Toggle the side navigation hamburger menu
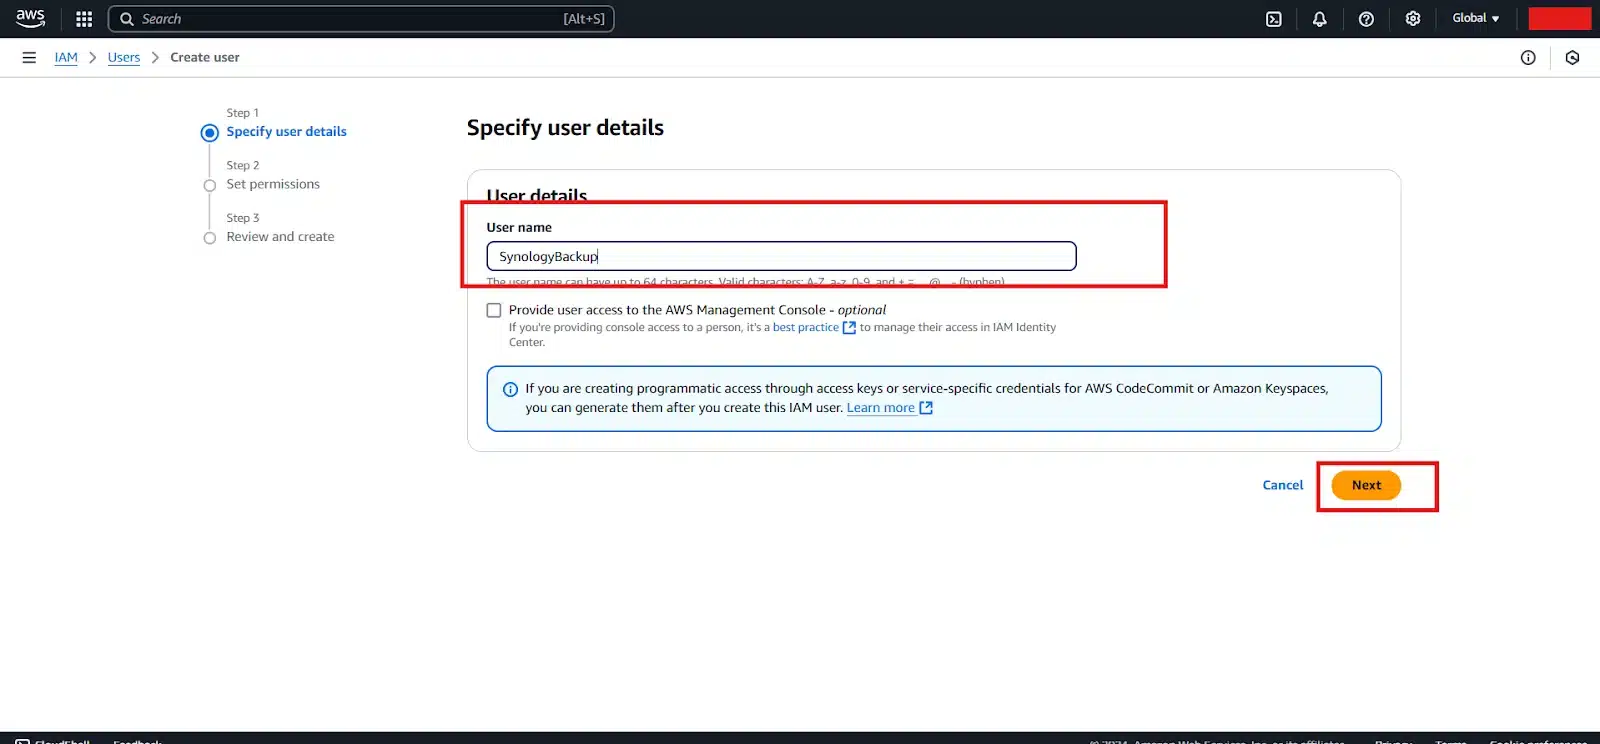 pos(29,58)
